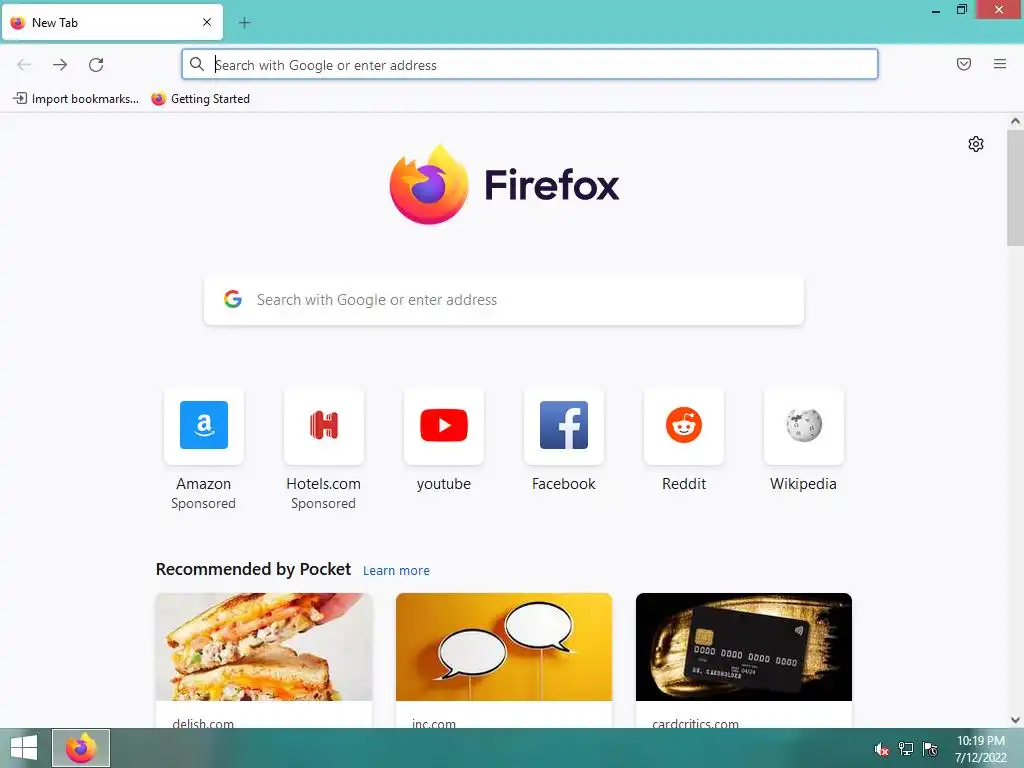Close the New Tab tab
The image size is (1024, 768).
point(207,22)
